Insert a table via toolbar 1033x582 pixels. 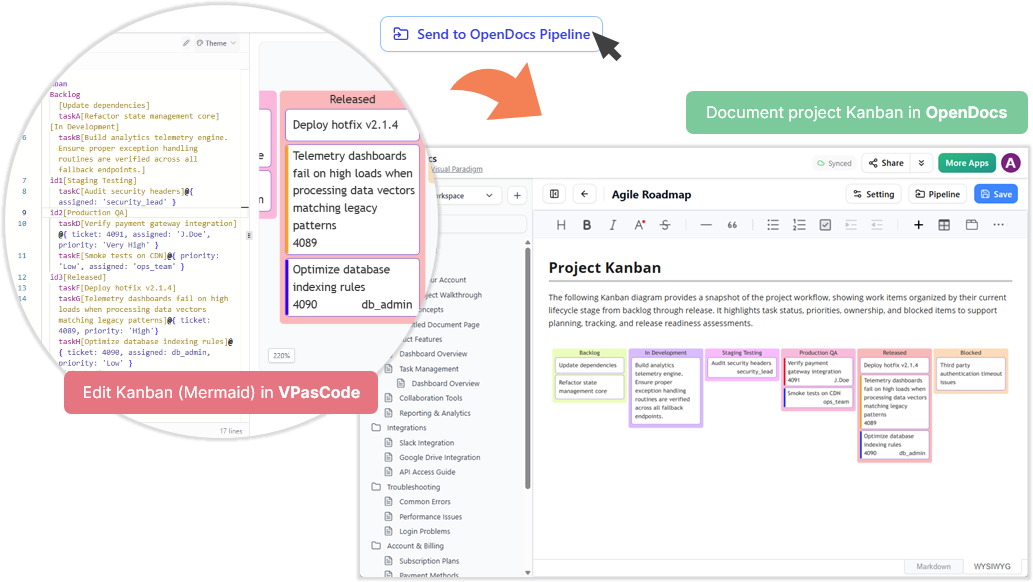click(x=944, y=225)
